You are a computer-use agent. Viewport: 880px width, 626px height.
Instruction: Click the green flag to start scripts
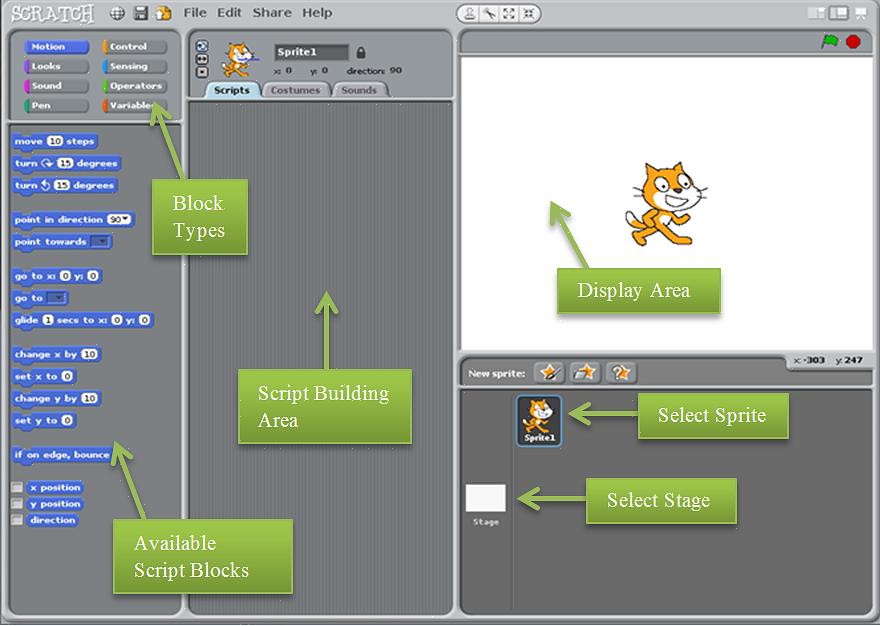coord(830,41)
